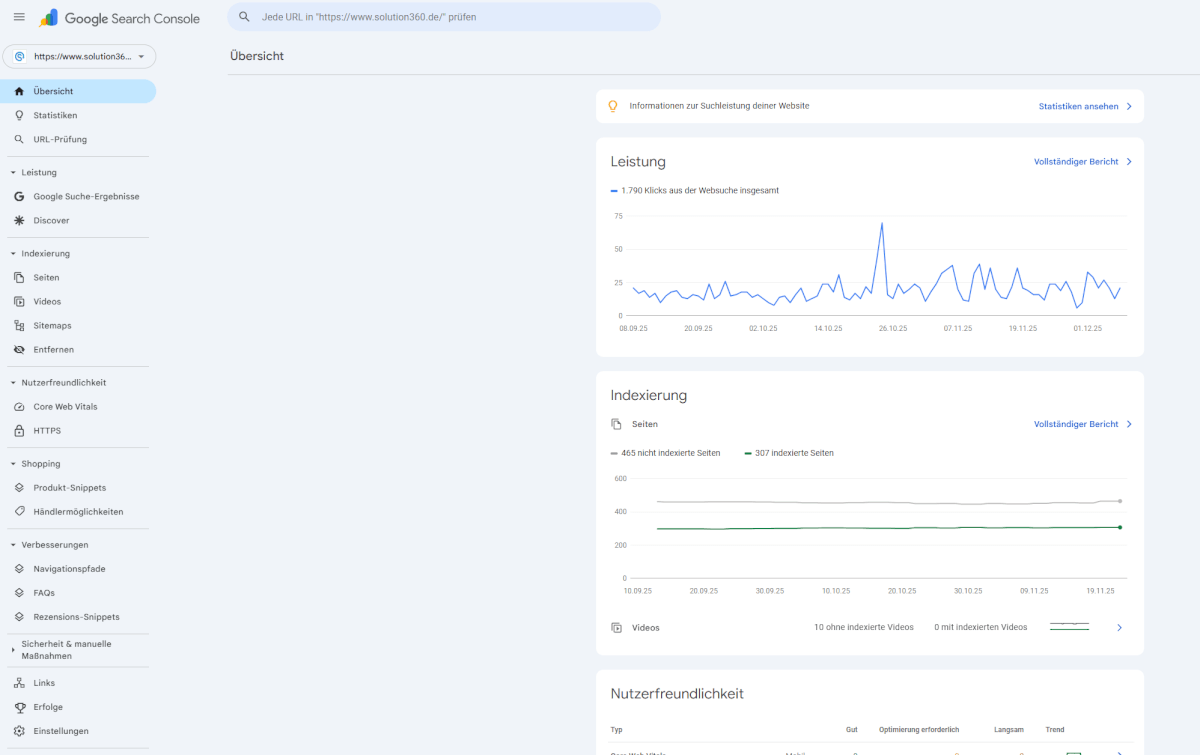Collapse the Shopping section
The height and width of the screenshot is (755, 1200).
click(x=13, y=464)
